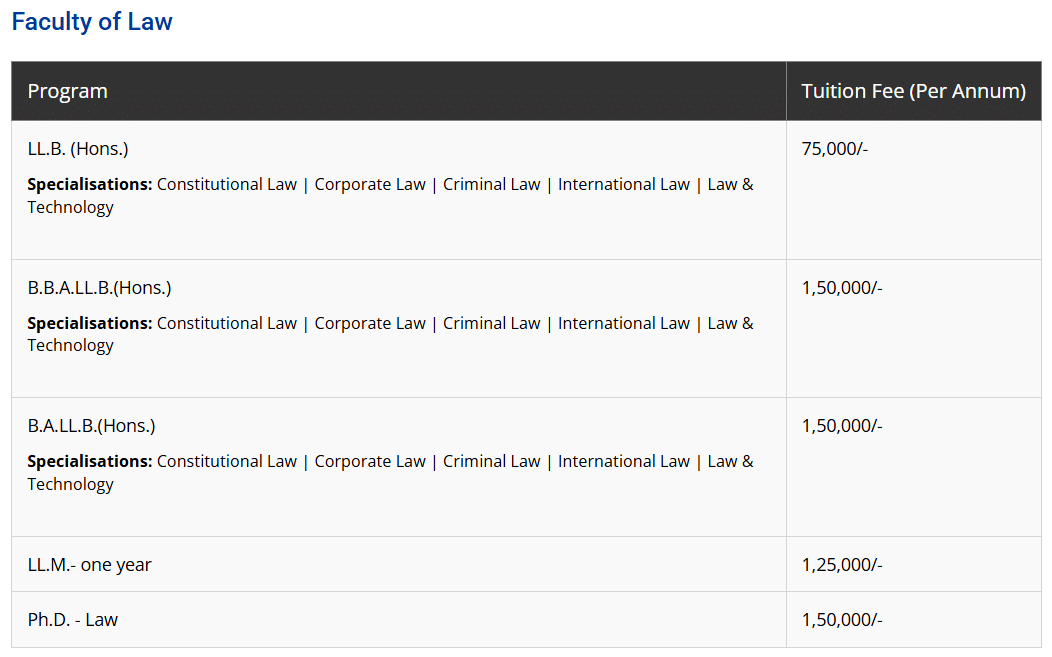This screenshot has width=1052, height=657.
Task: Open the Ph.D. - Law program row
Action: pos(72,620)
